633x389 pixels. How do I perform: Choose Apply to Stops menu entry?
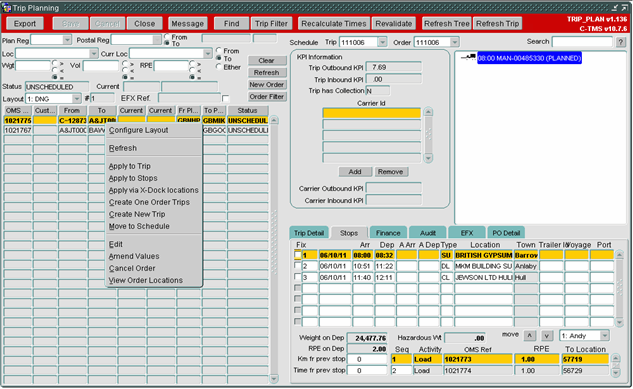click(133, 178)
